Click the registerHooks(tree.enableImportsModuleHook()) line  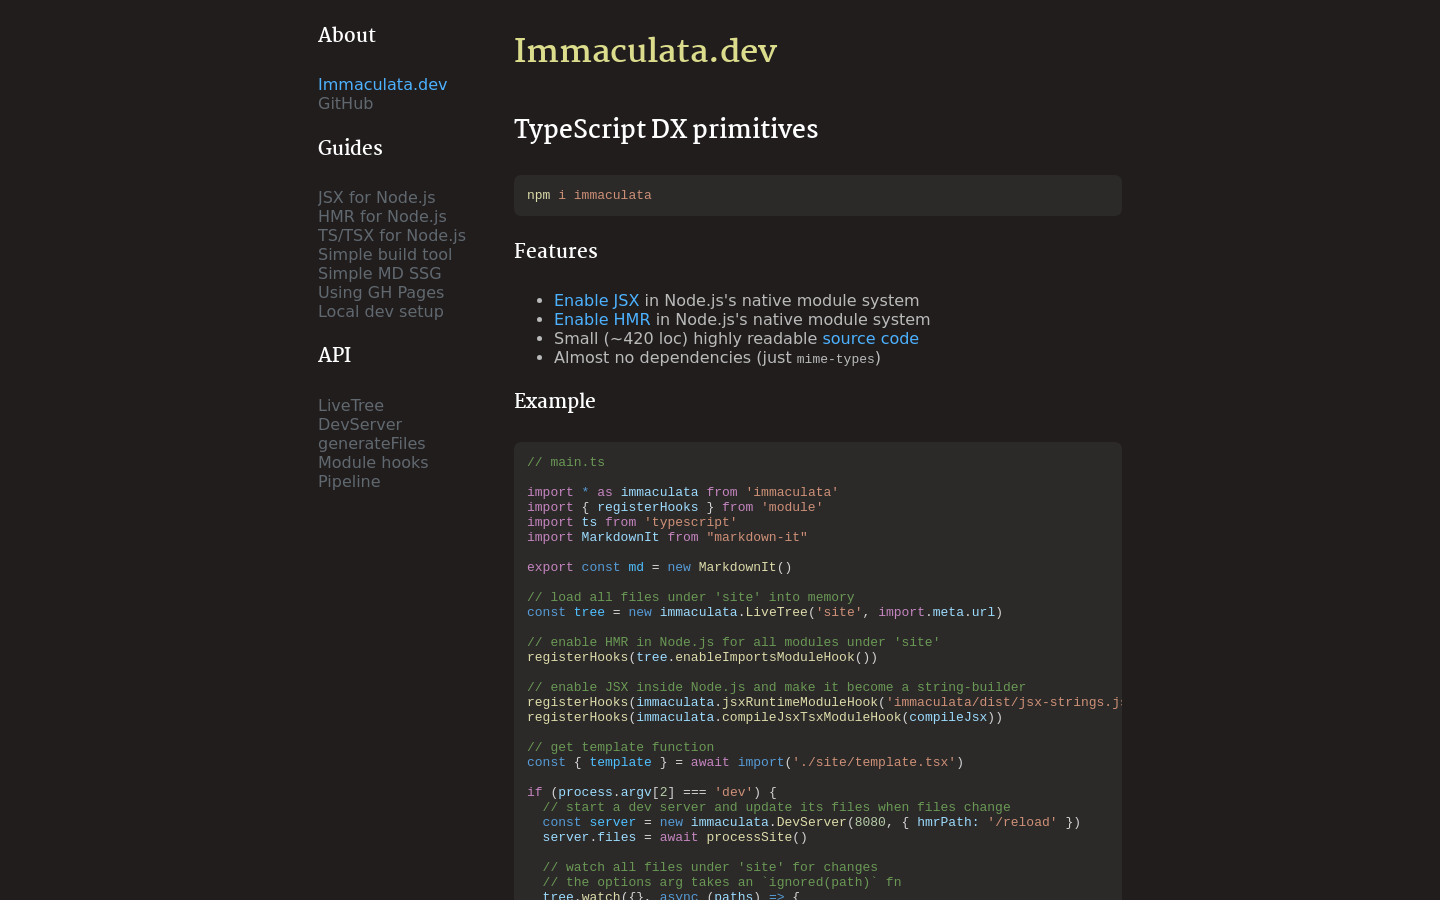click(702, 657)
